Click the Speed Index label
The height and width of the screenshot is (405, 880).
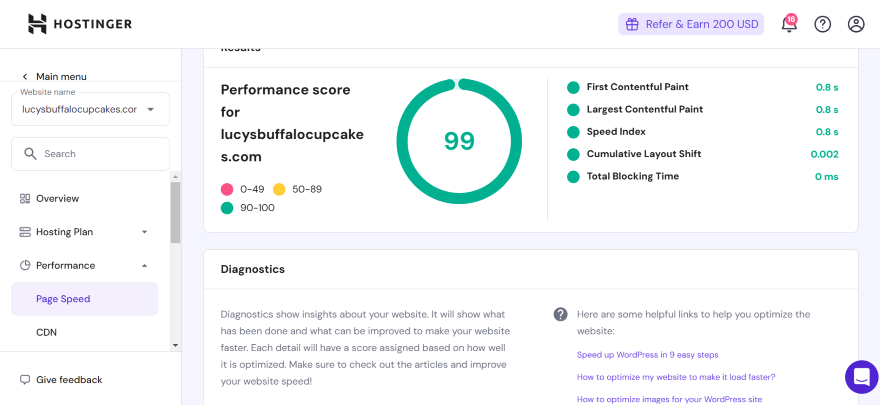[616, 132]
